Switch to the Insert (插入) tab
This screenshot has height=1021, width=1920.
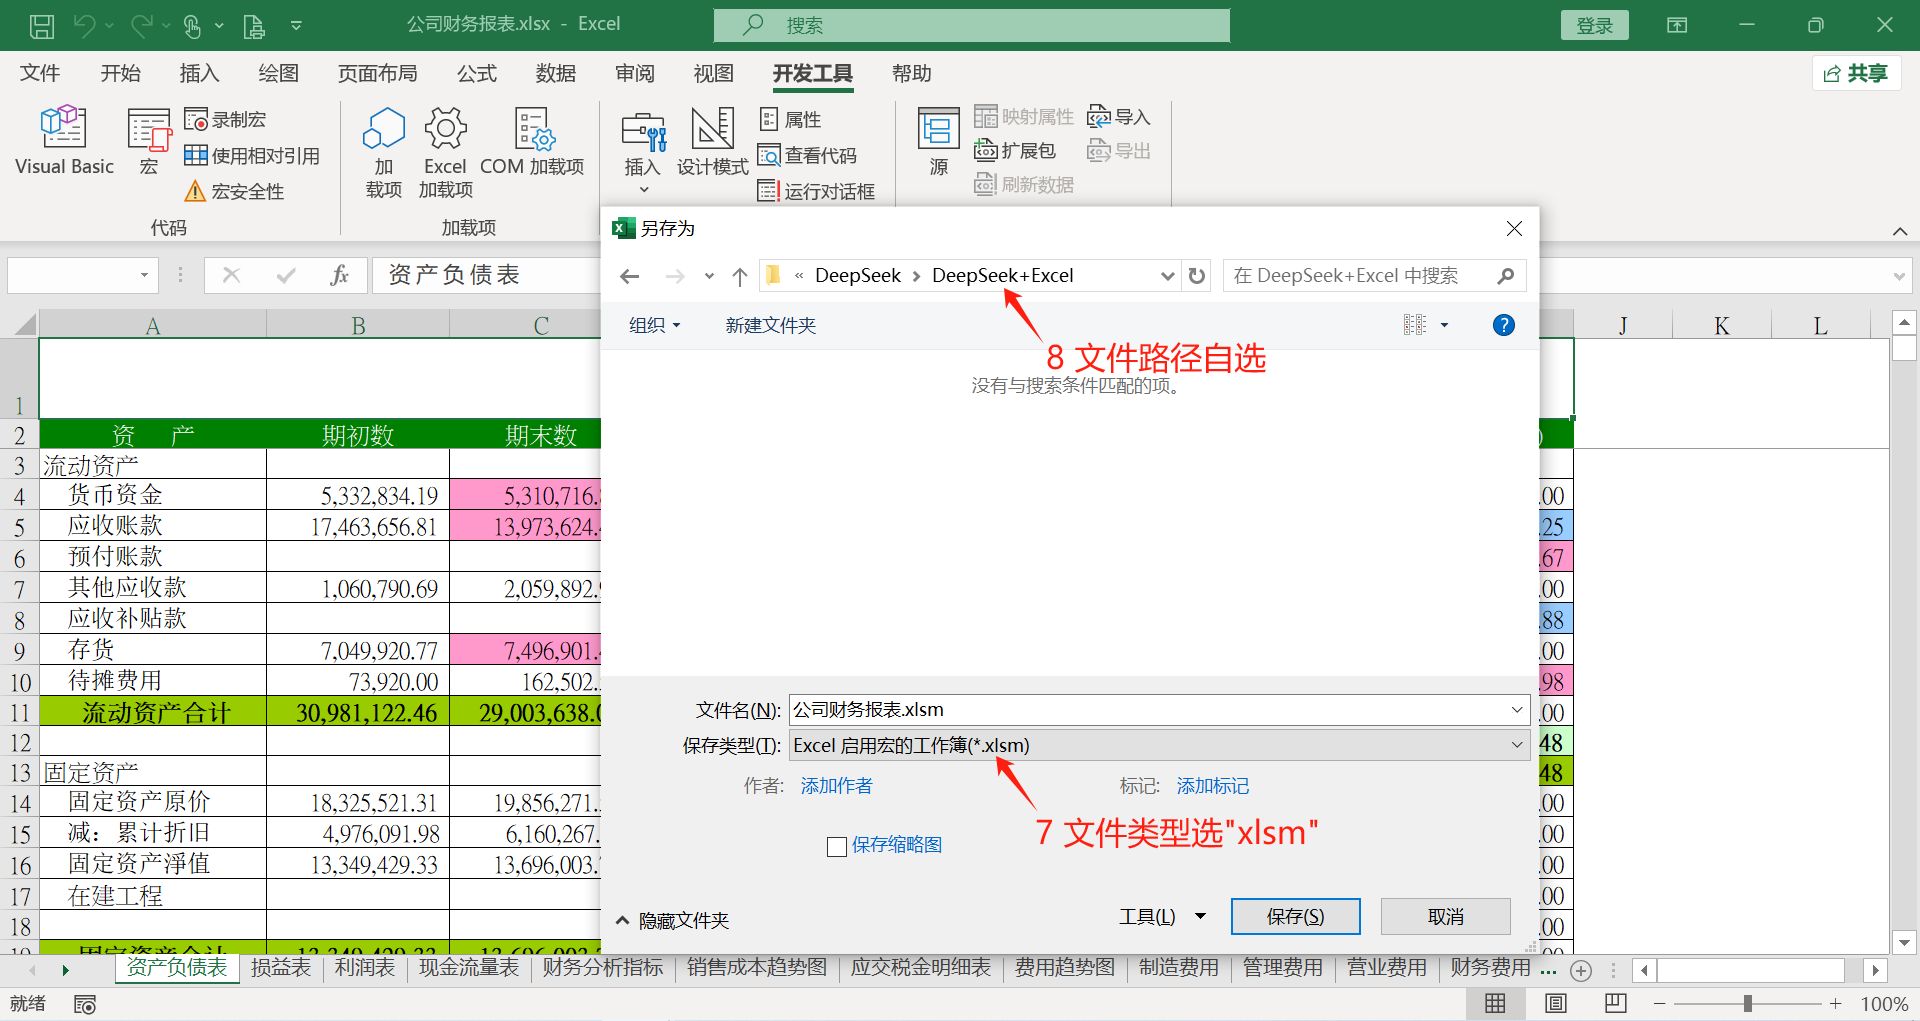(199, 73)
